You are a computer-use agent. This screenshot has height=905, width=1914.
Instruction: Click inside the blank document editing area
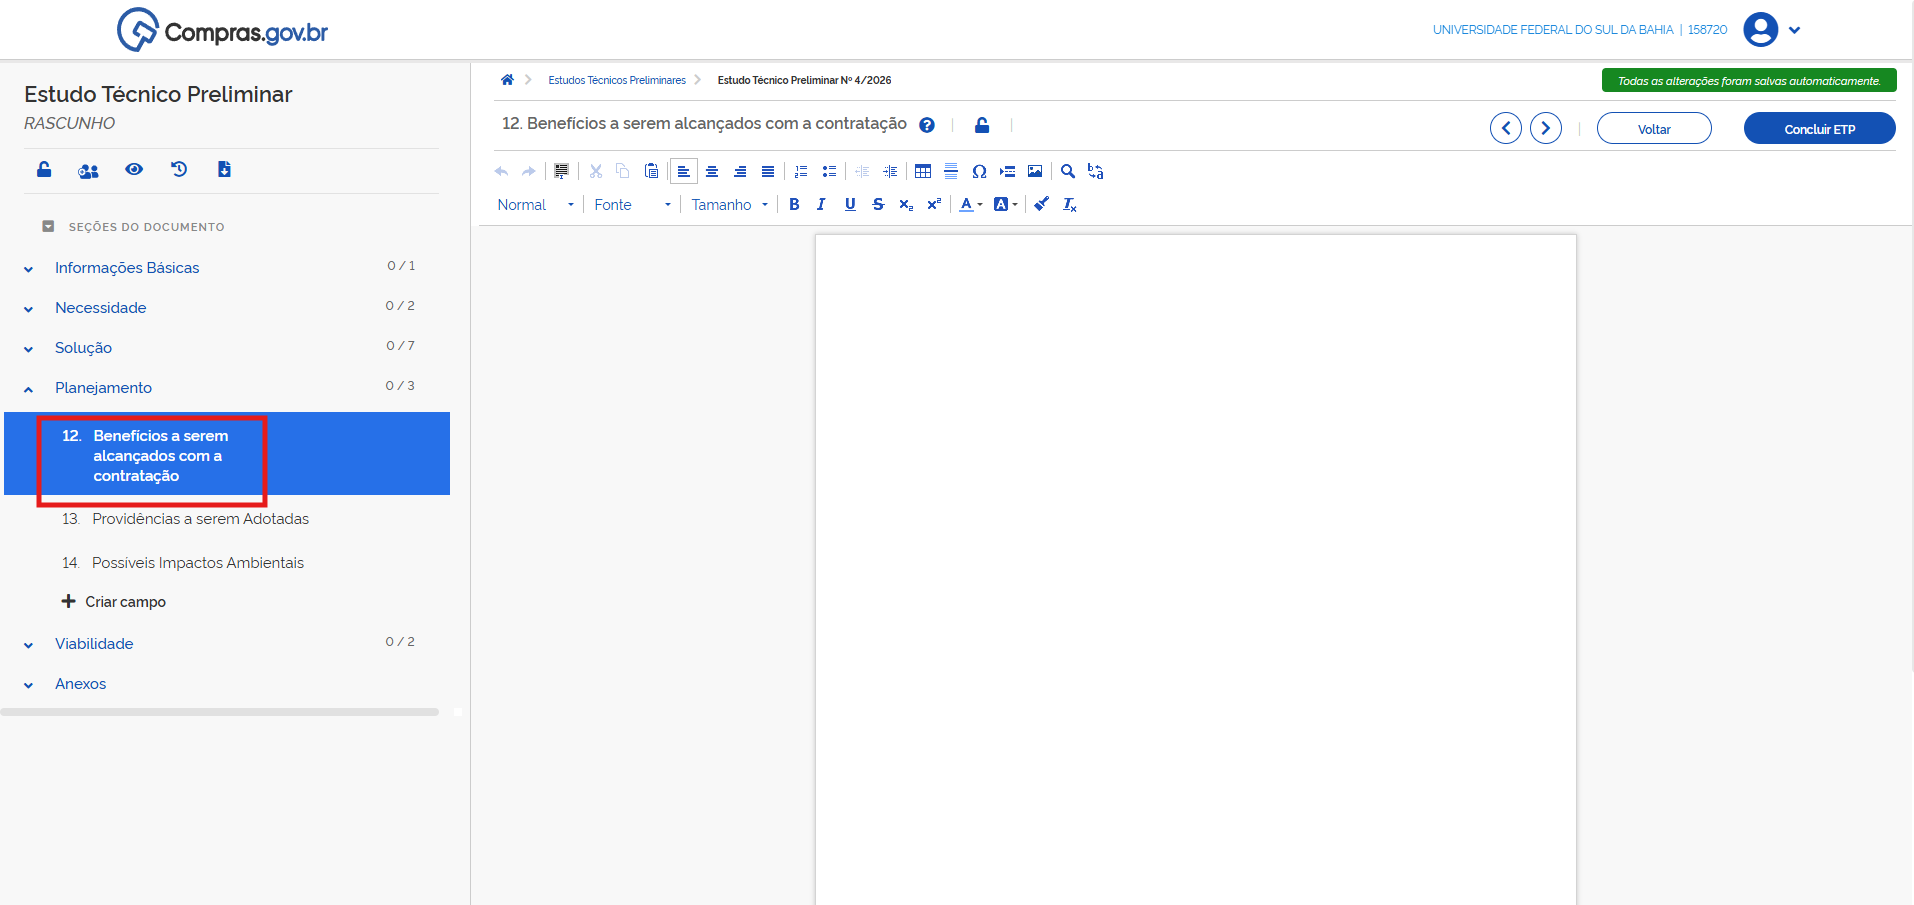[1195, 560]
